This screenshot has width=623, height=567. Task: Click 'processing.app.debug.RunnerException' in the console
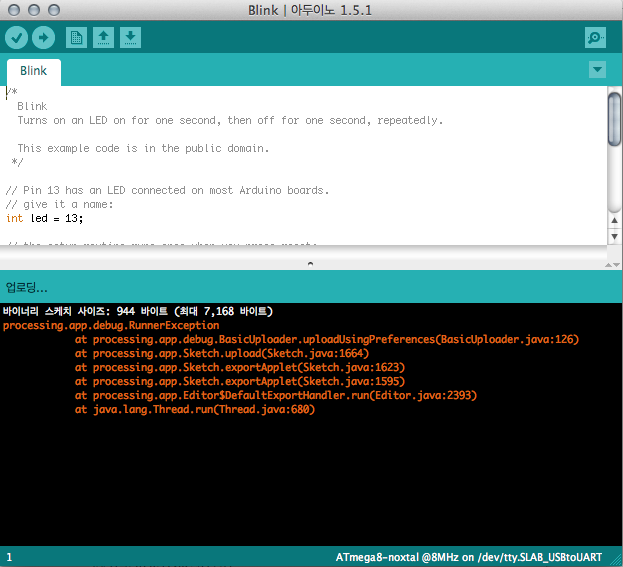point(111,325)
